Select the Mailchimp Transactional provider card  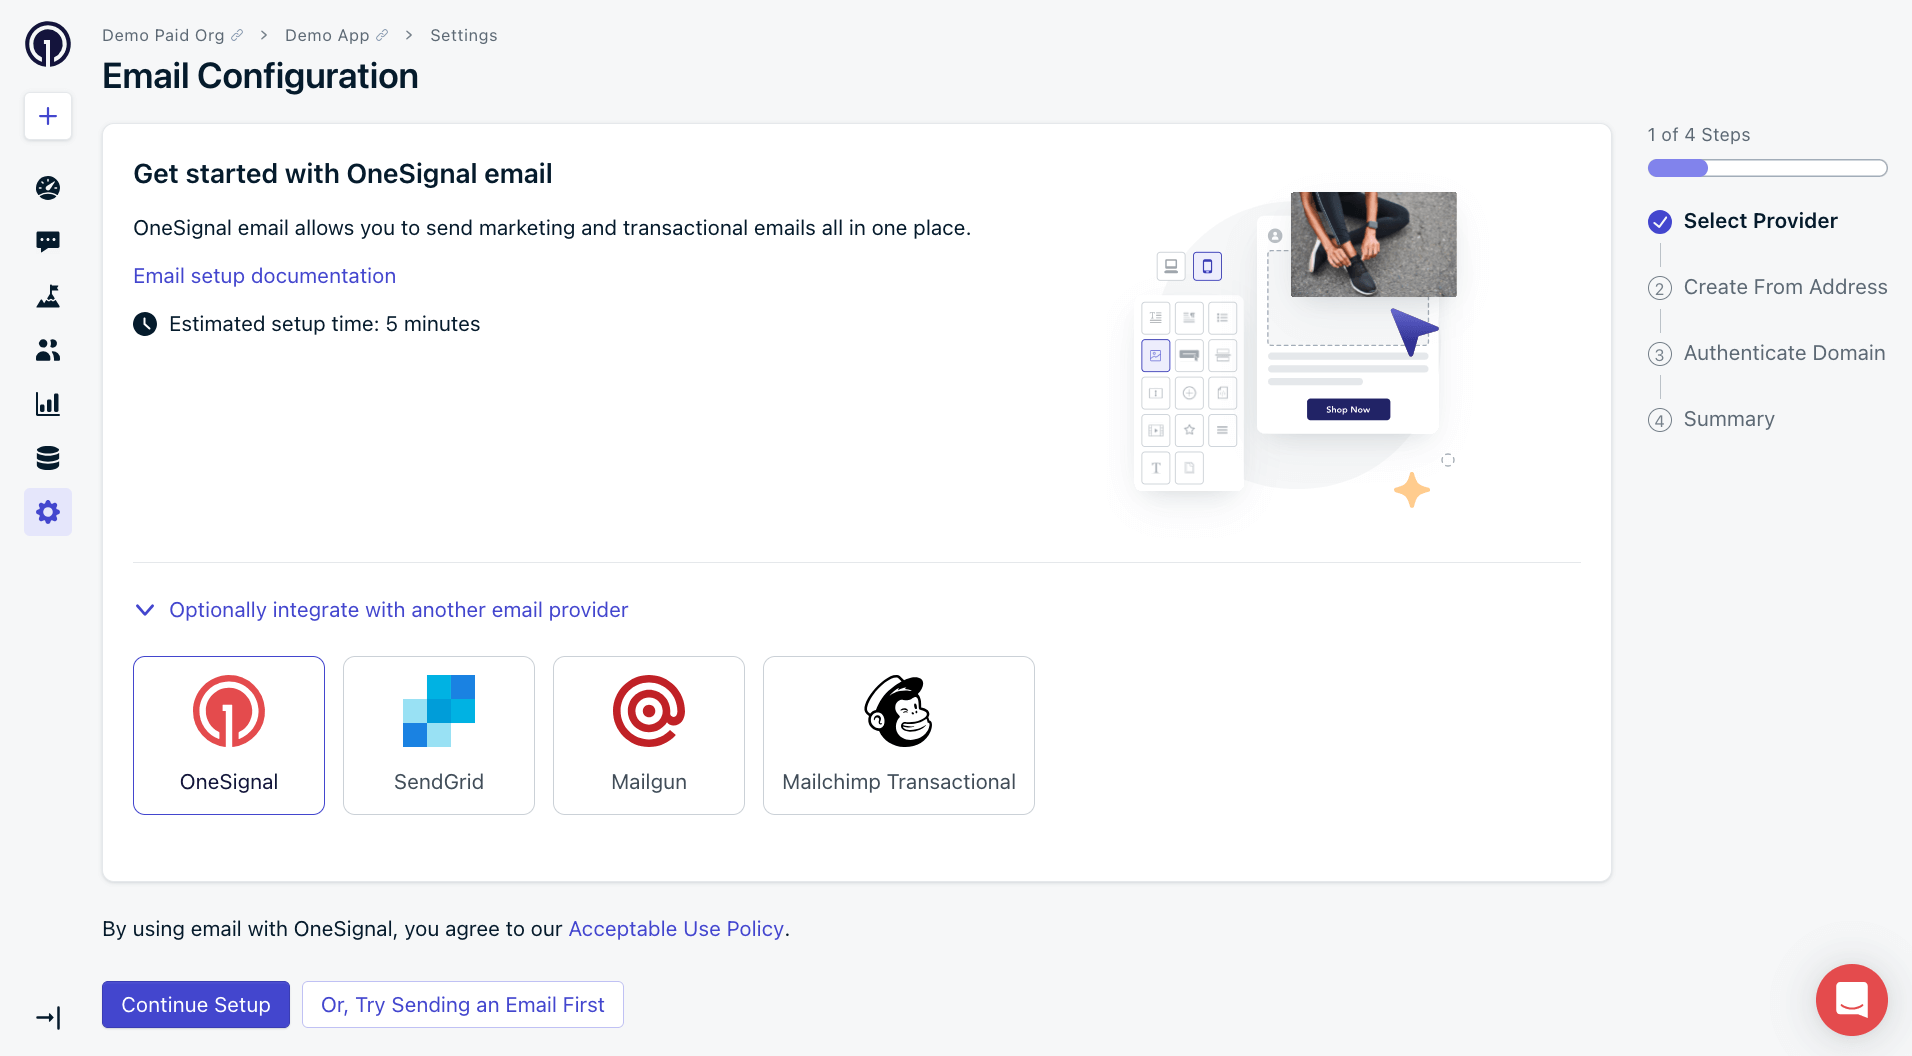[899, 735]
